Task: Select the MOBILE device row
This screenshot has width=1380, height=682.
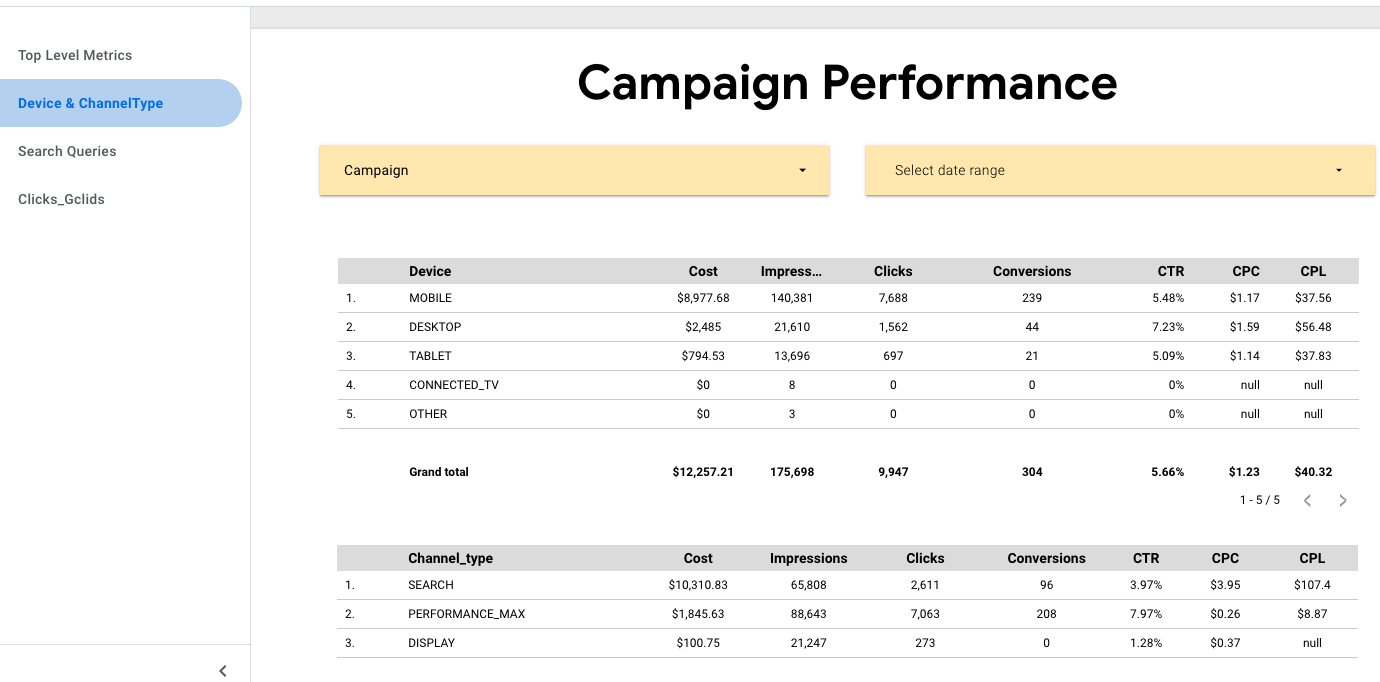Action: point(430,298)
